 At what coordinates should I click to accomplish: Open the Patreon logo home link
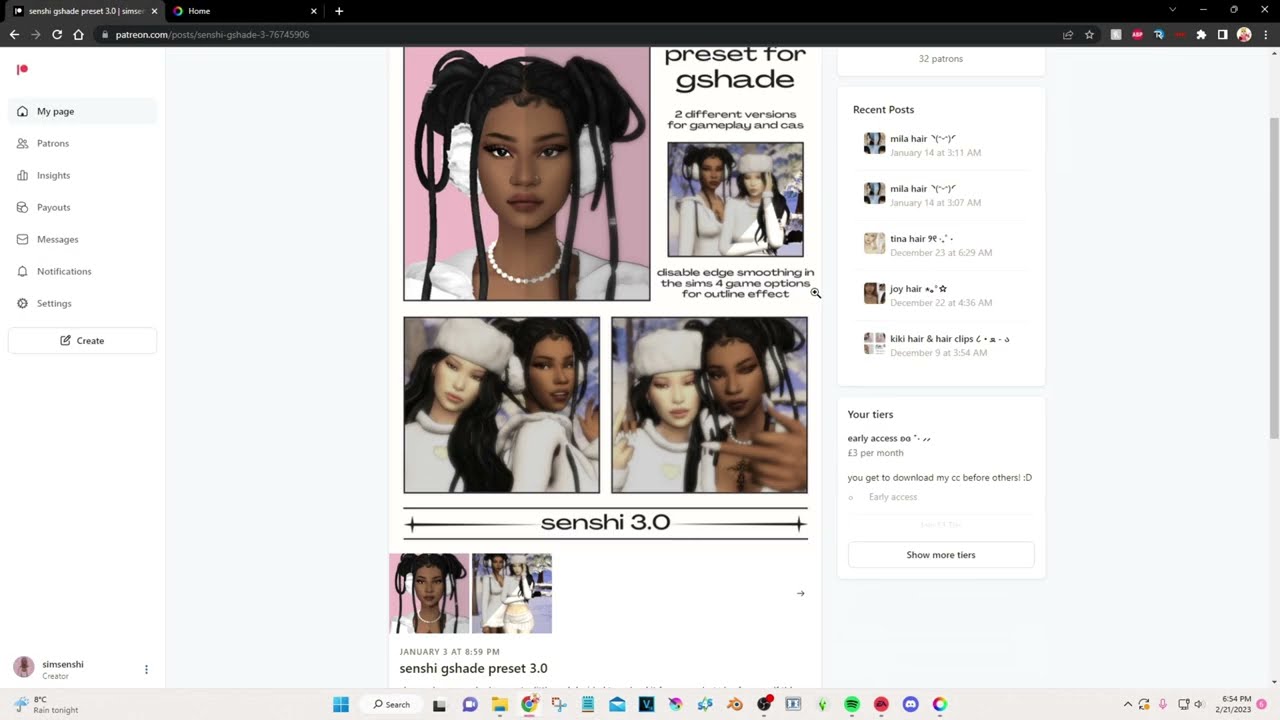click(x=22, y=69)
